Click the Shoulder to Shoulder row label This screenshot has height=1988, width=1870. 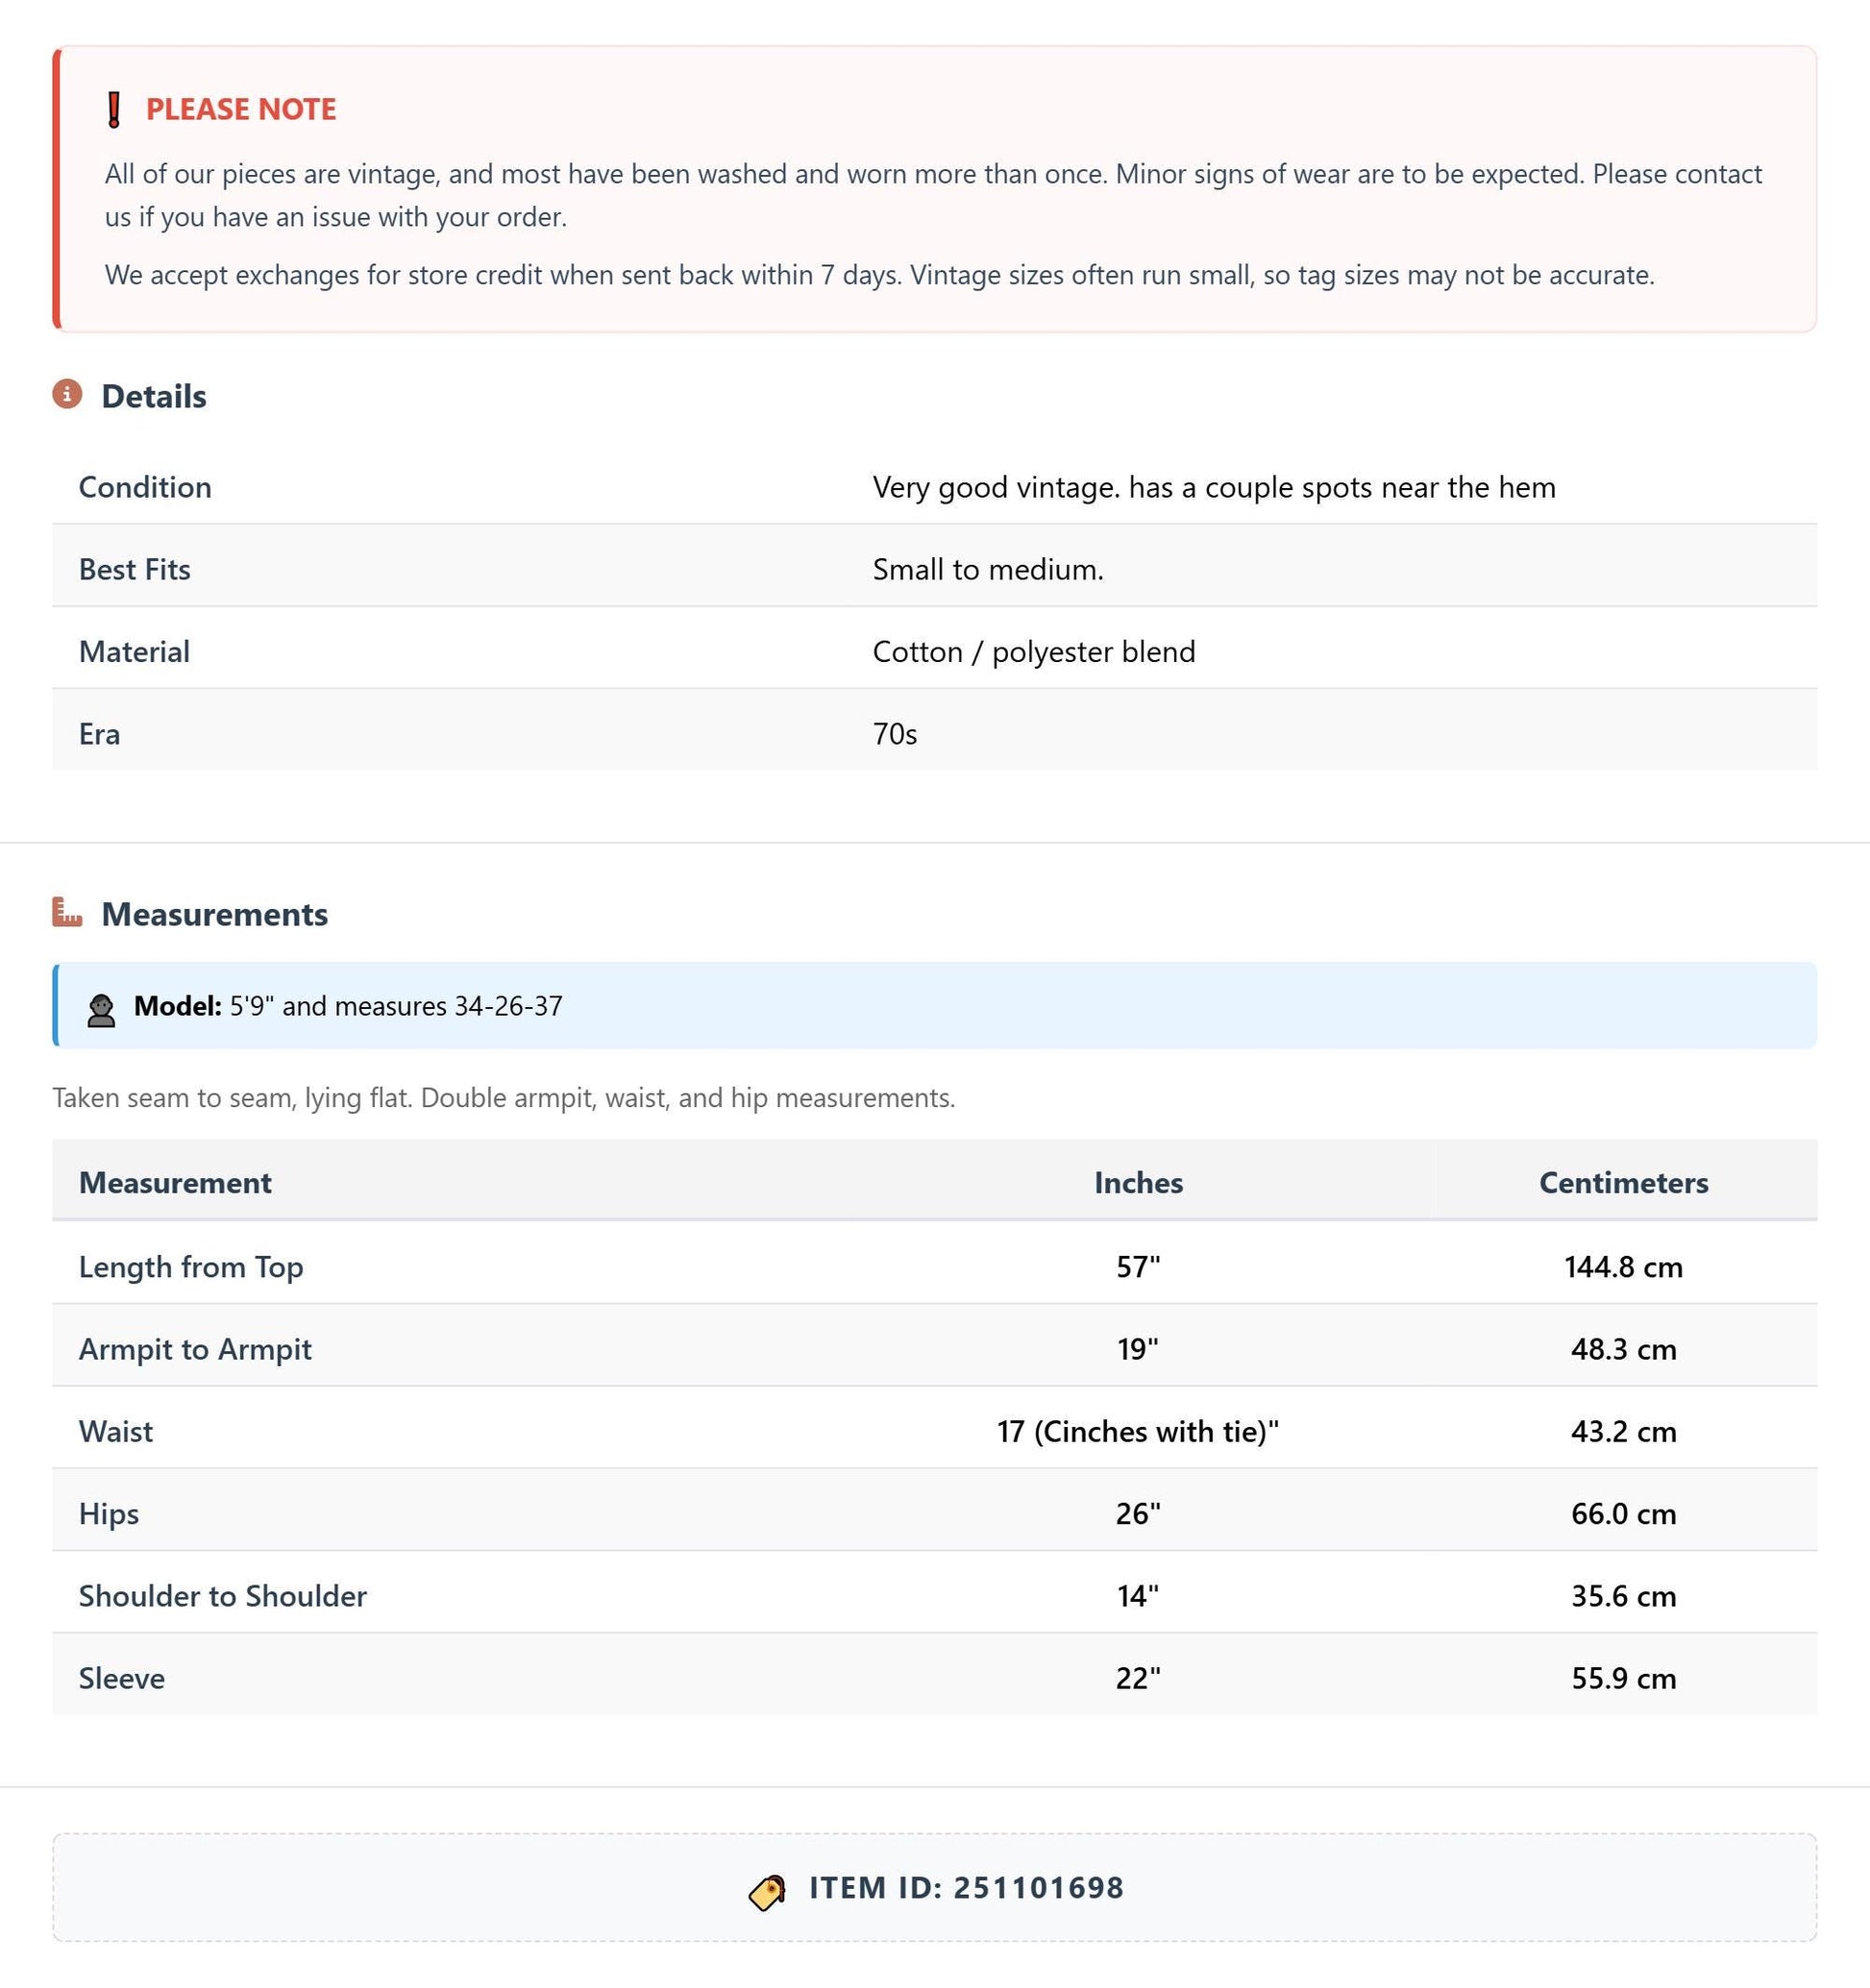223,1596
